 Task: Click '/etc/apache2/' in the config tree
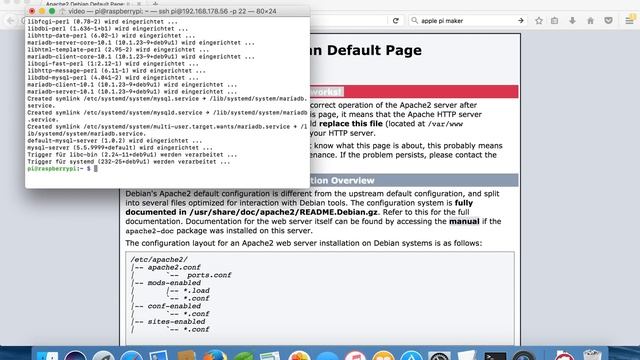tap(159, 260)
